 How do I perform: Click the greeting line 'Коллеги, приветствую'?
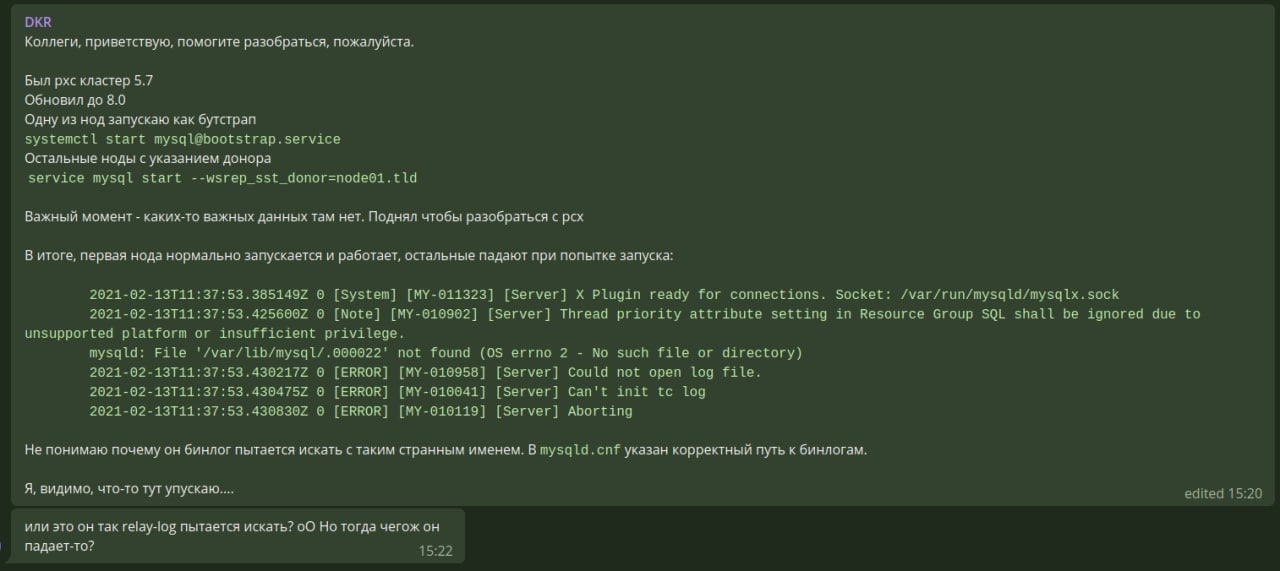(x=219, y=42)
